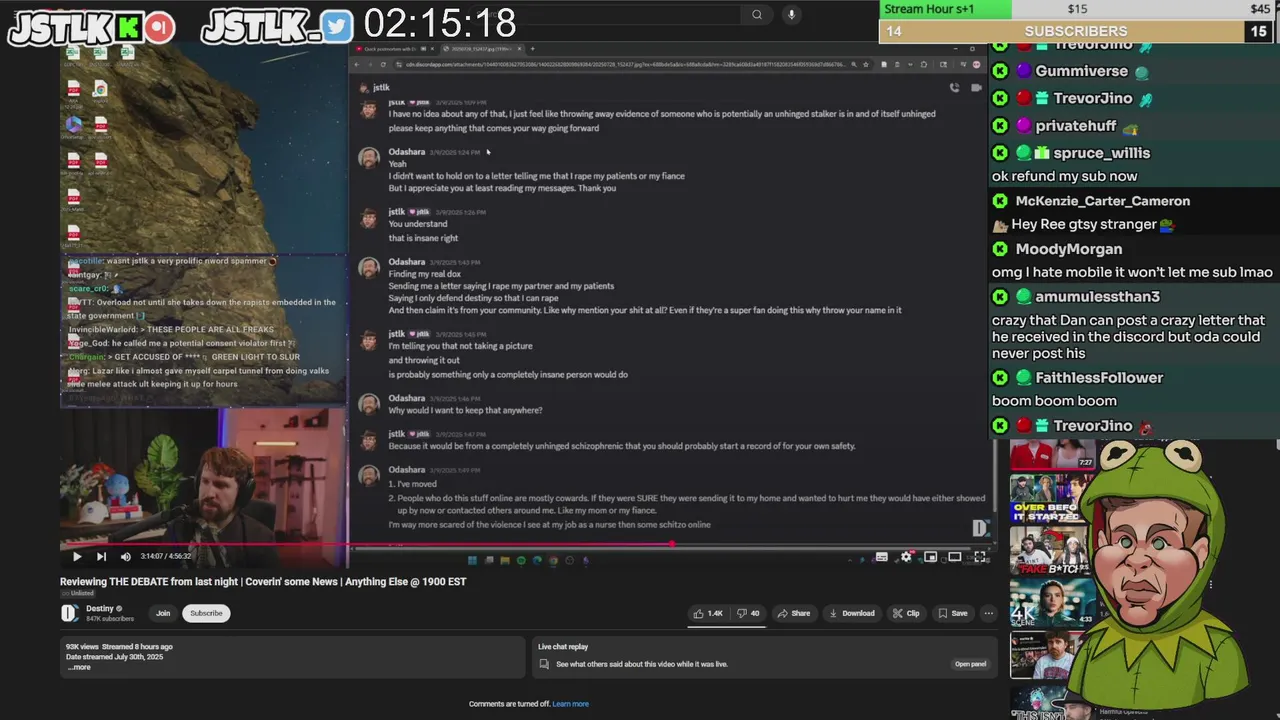The width and height of the screenshot is (1280, 720).
Task: Click the video title text
Action: coord(263,582)
